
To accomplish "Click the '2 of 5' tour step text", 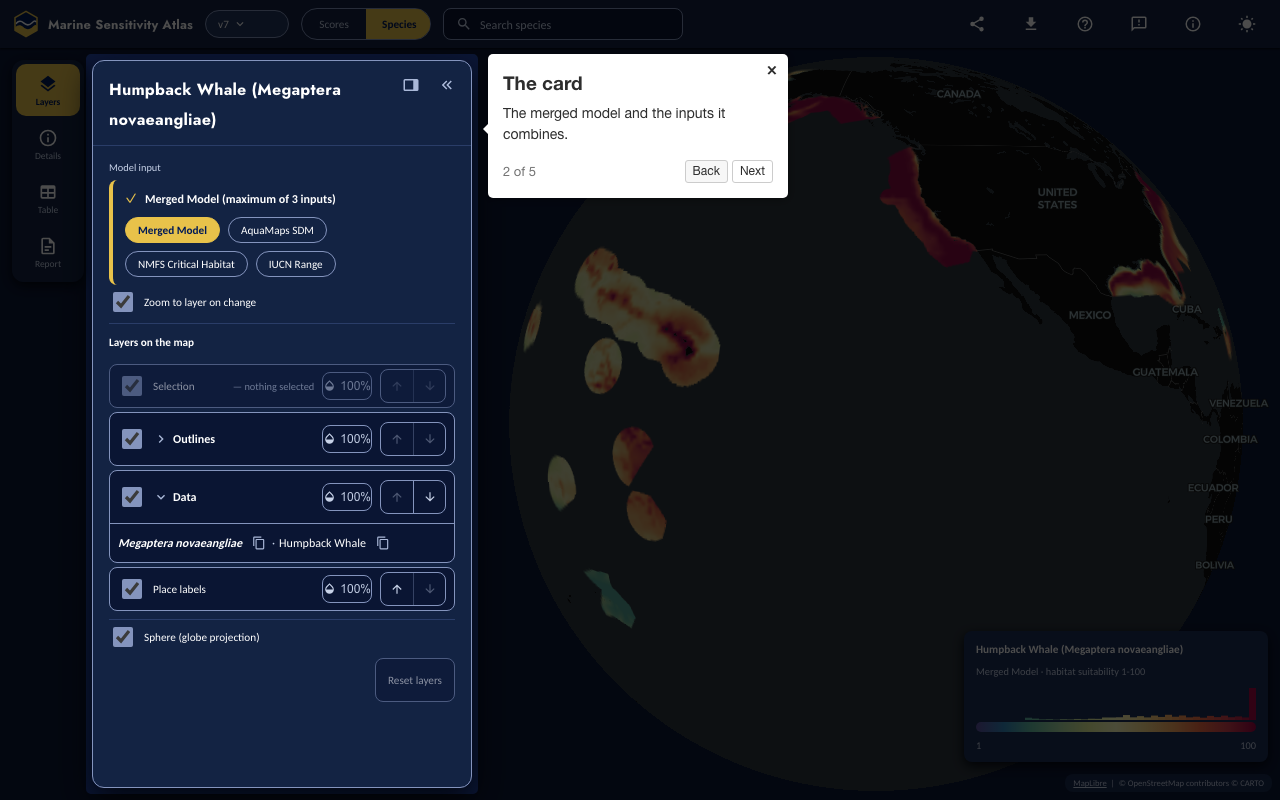I will click(x=519, y=171).
